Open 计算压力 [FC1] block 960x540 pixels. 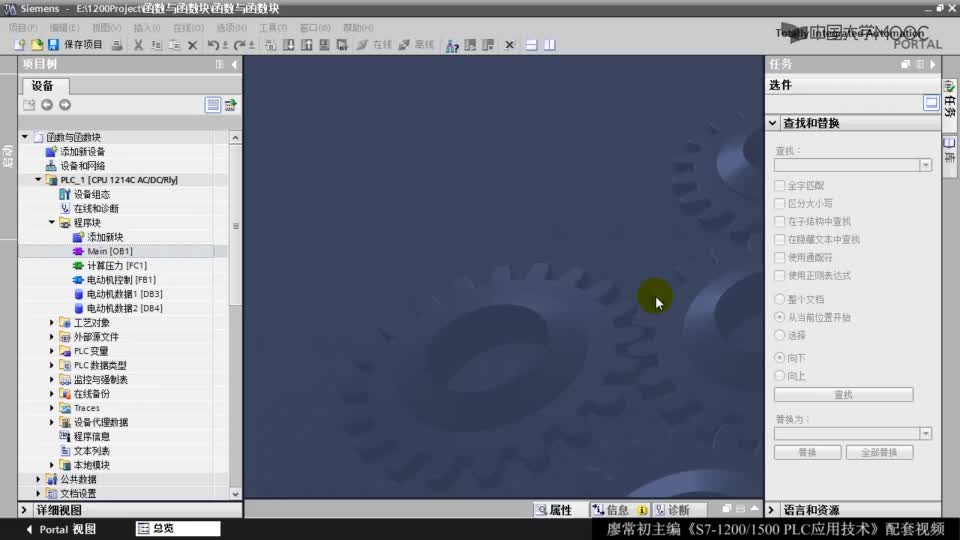pos(116,266)
